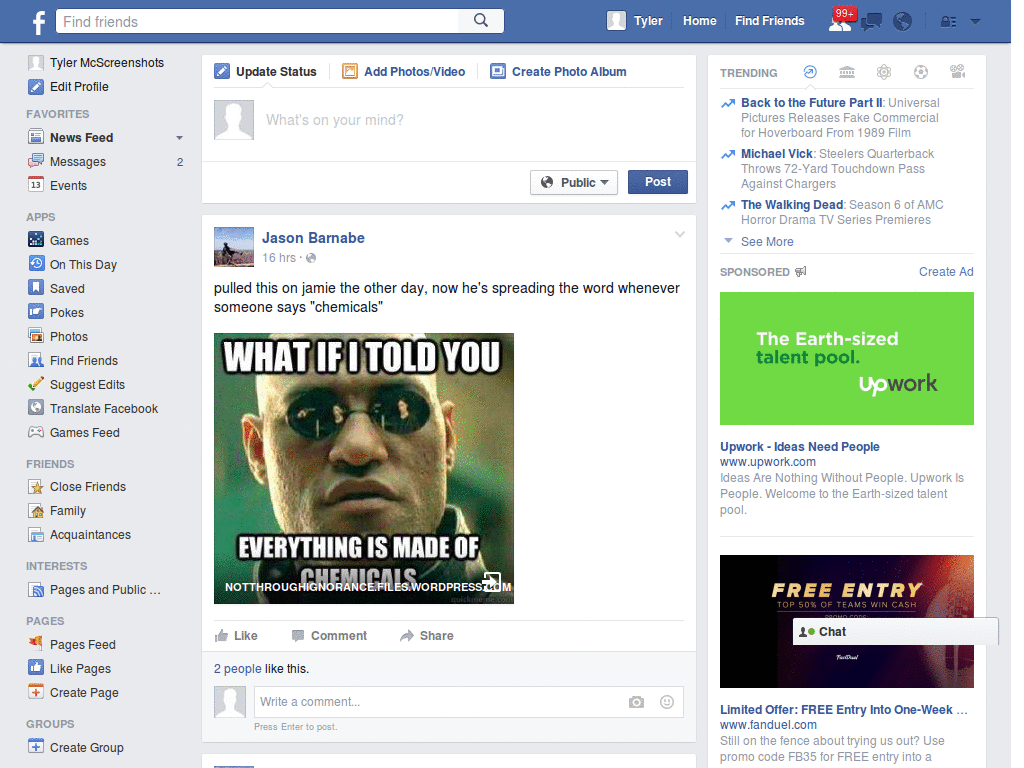Select the Top Trends trending tab
This screenshot has width=1024, height=768.
coord(810,72)
